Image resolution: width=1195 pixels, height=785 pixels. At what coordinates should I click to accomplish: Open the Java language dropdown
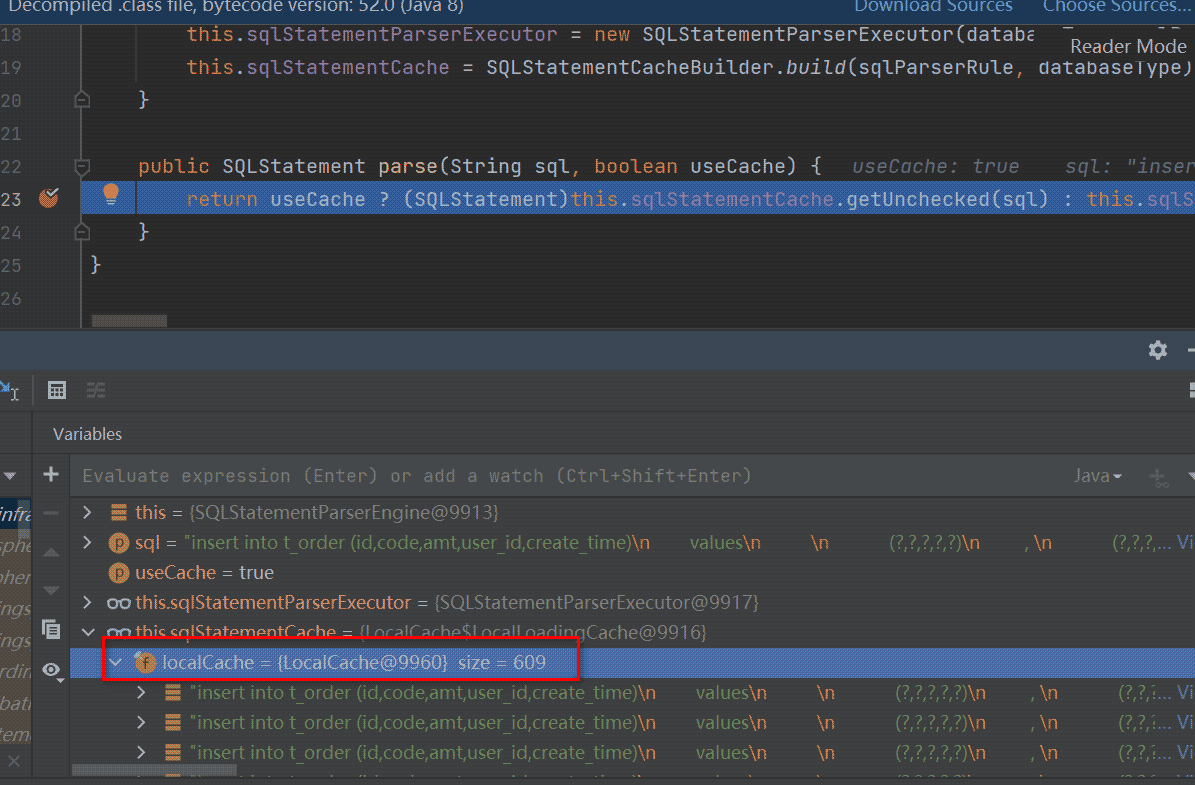click(1097, 476)
